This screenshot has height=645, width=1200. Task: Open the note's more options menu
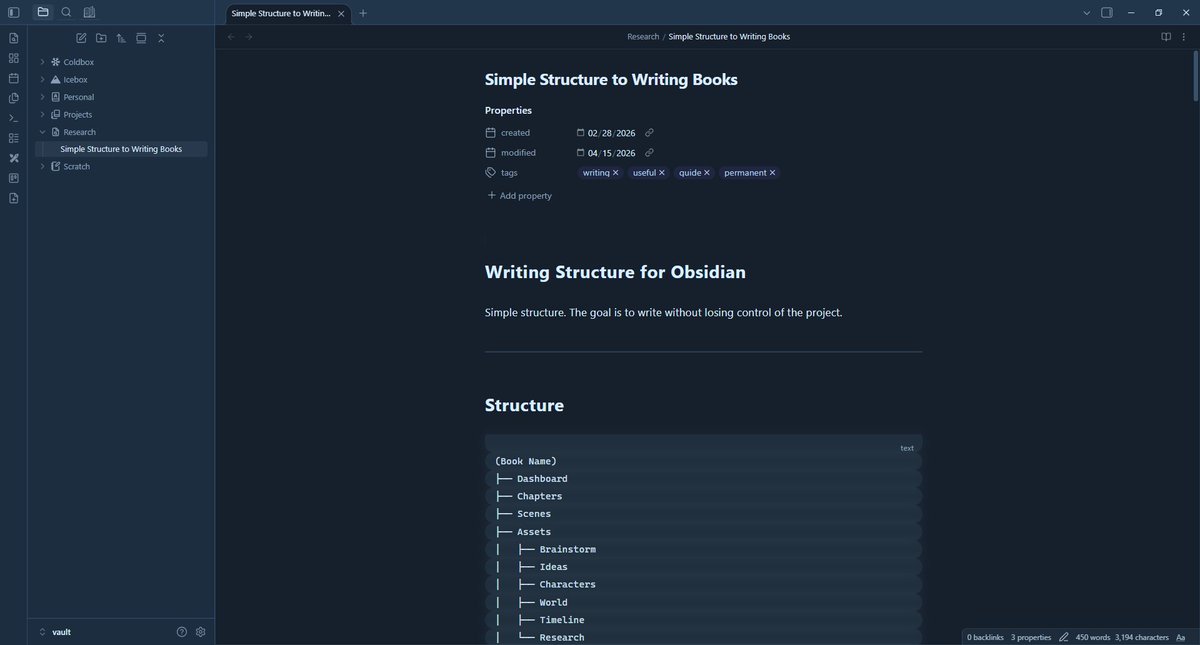(x=1185, y=37)
